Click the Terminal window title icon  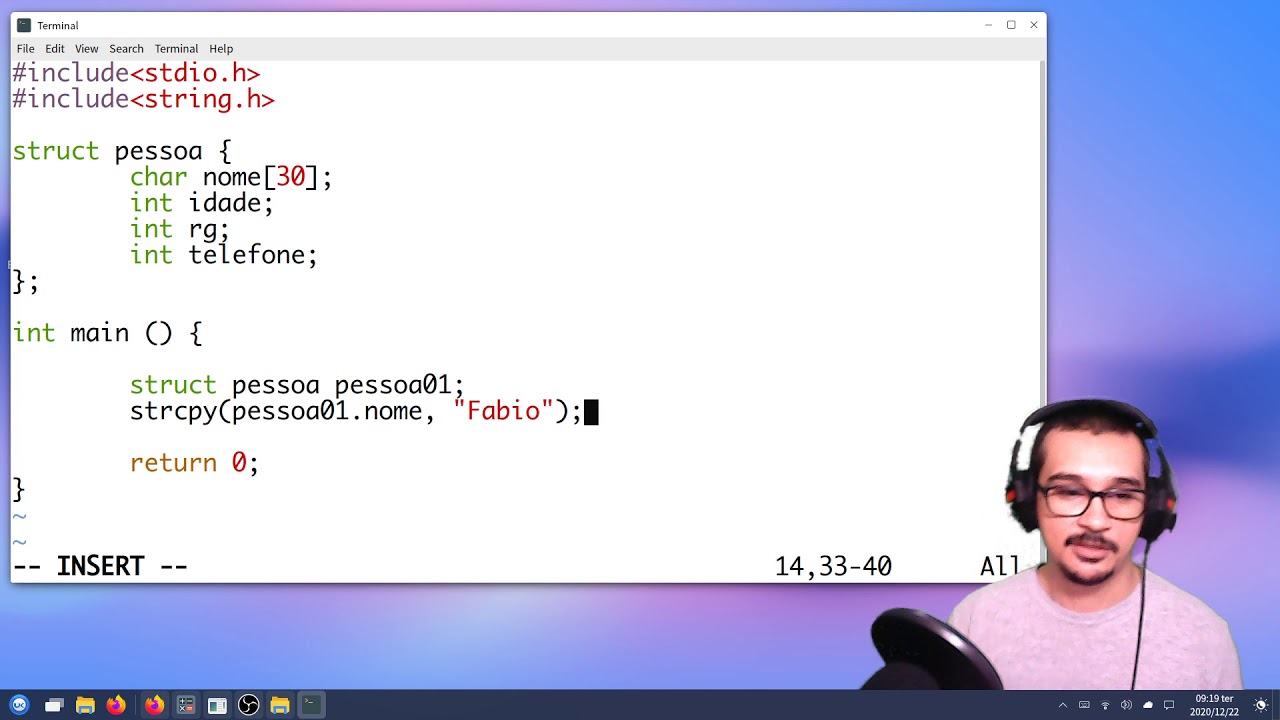pos(24,25)
